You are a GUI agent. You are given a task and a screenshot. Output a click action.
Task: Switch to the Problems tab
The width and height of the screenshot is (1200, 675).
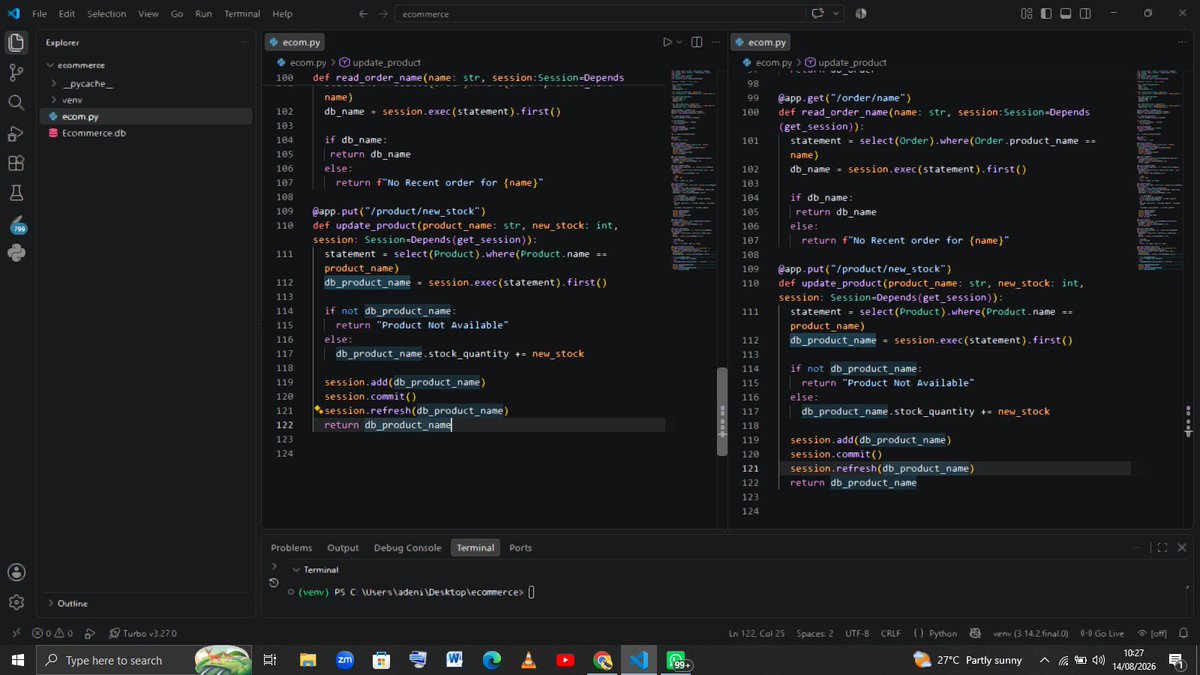[x=291, y=547]
